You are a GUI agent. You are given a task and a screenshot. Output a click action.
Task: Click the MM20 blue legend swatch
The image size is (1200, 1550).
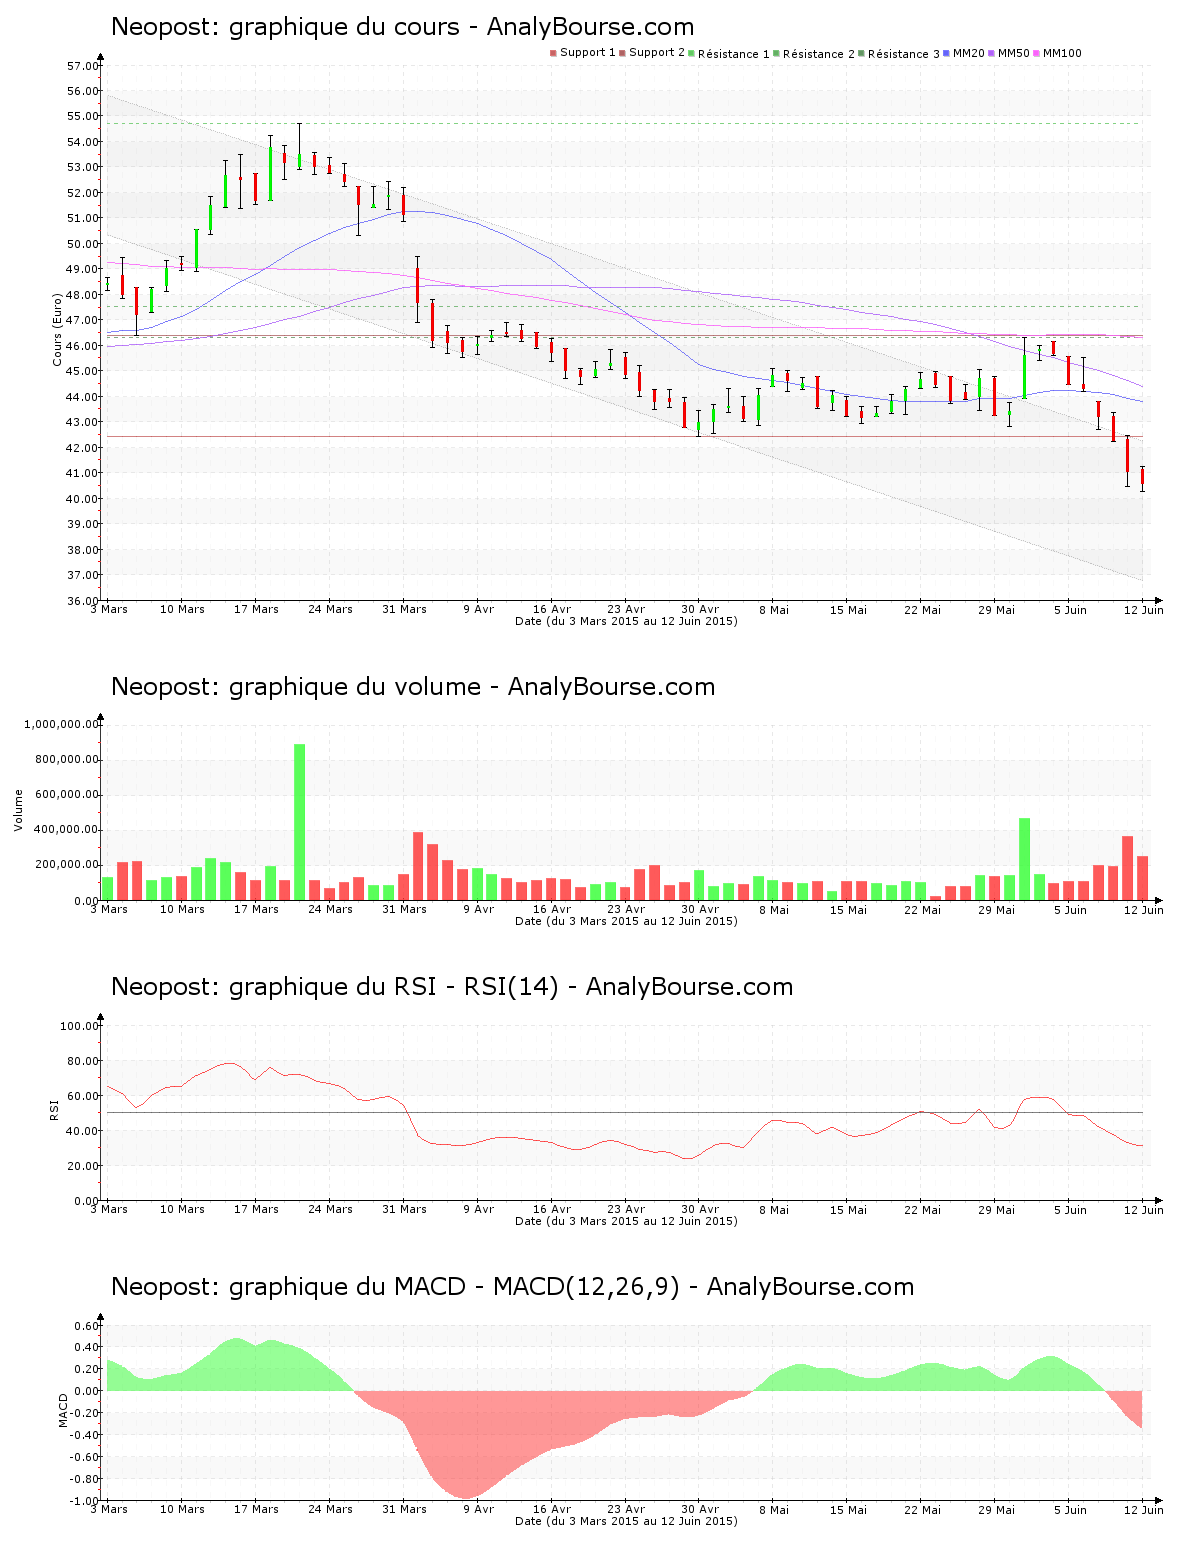pyautogui.click(x=947, y=53)
